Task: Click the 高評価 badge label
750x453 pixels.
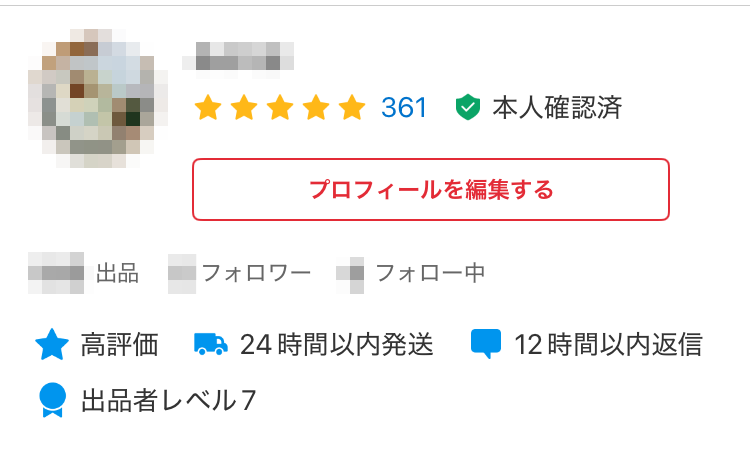Action: point(119,344)
